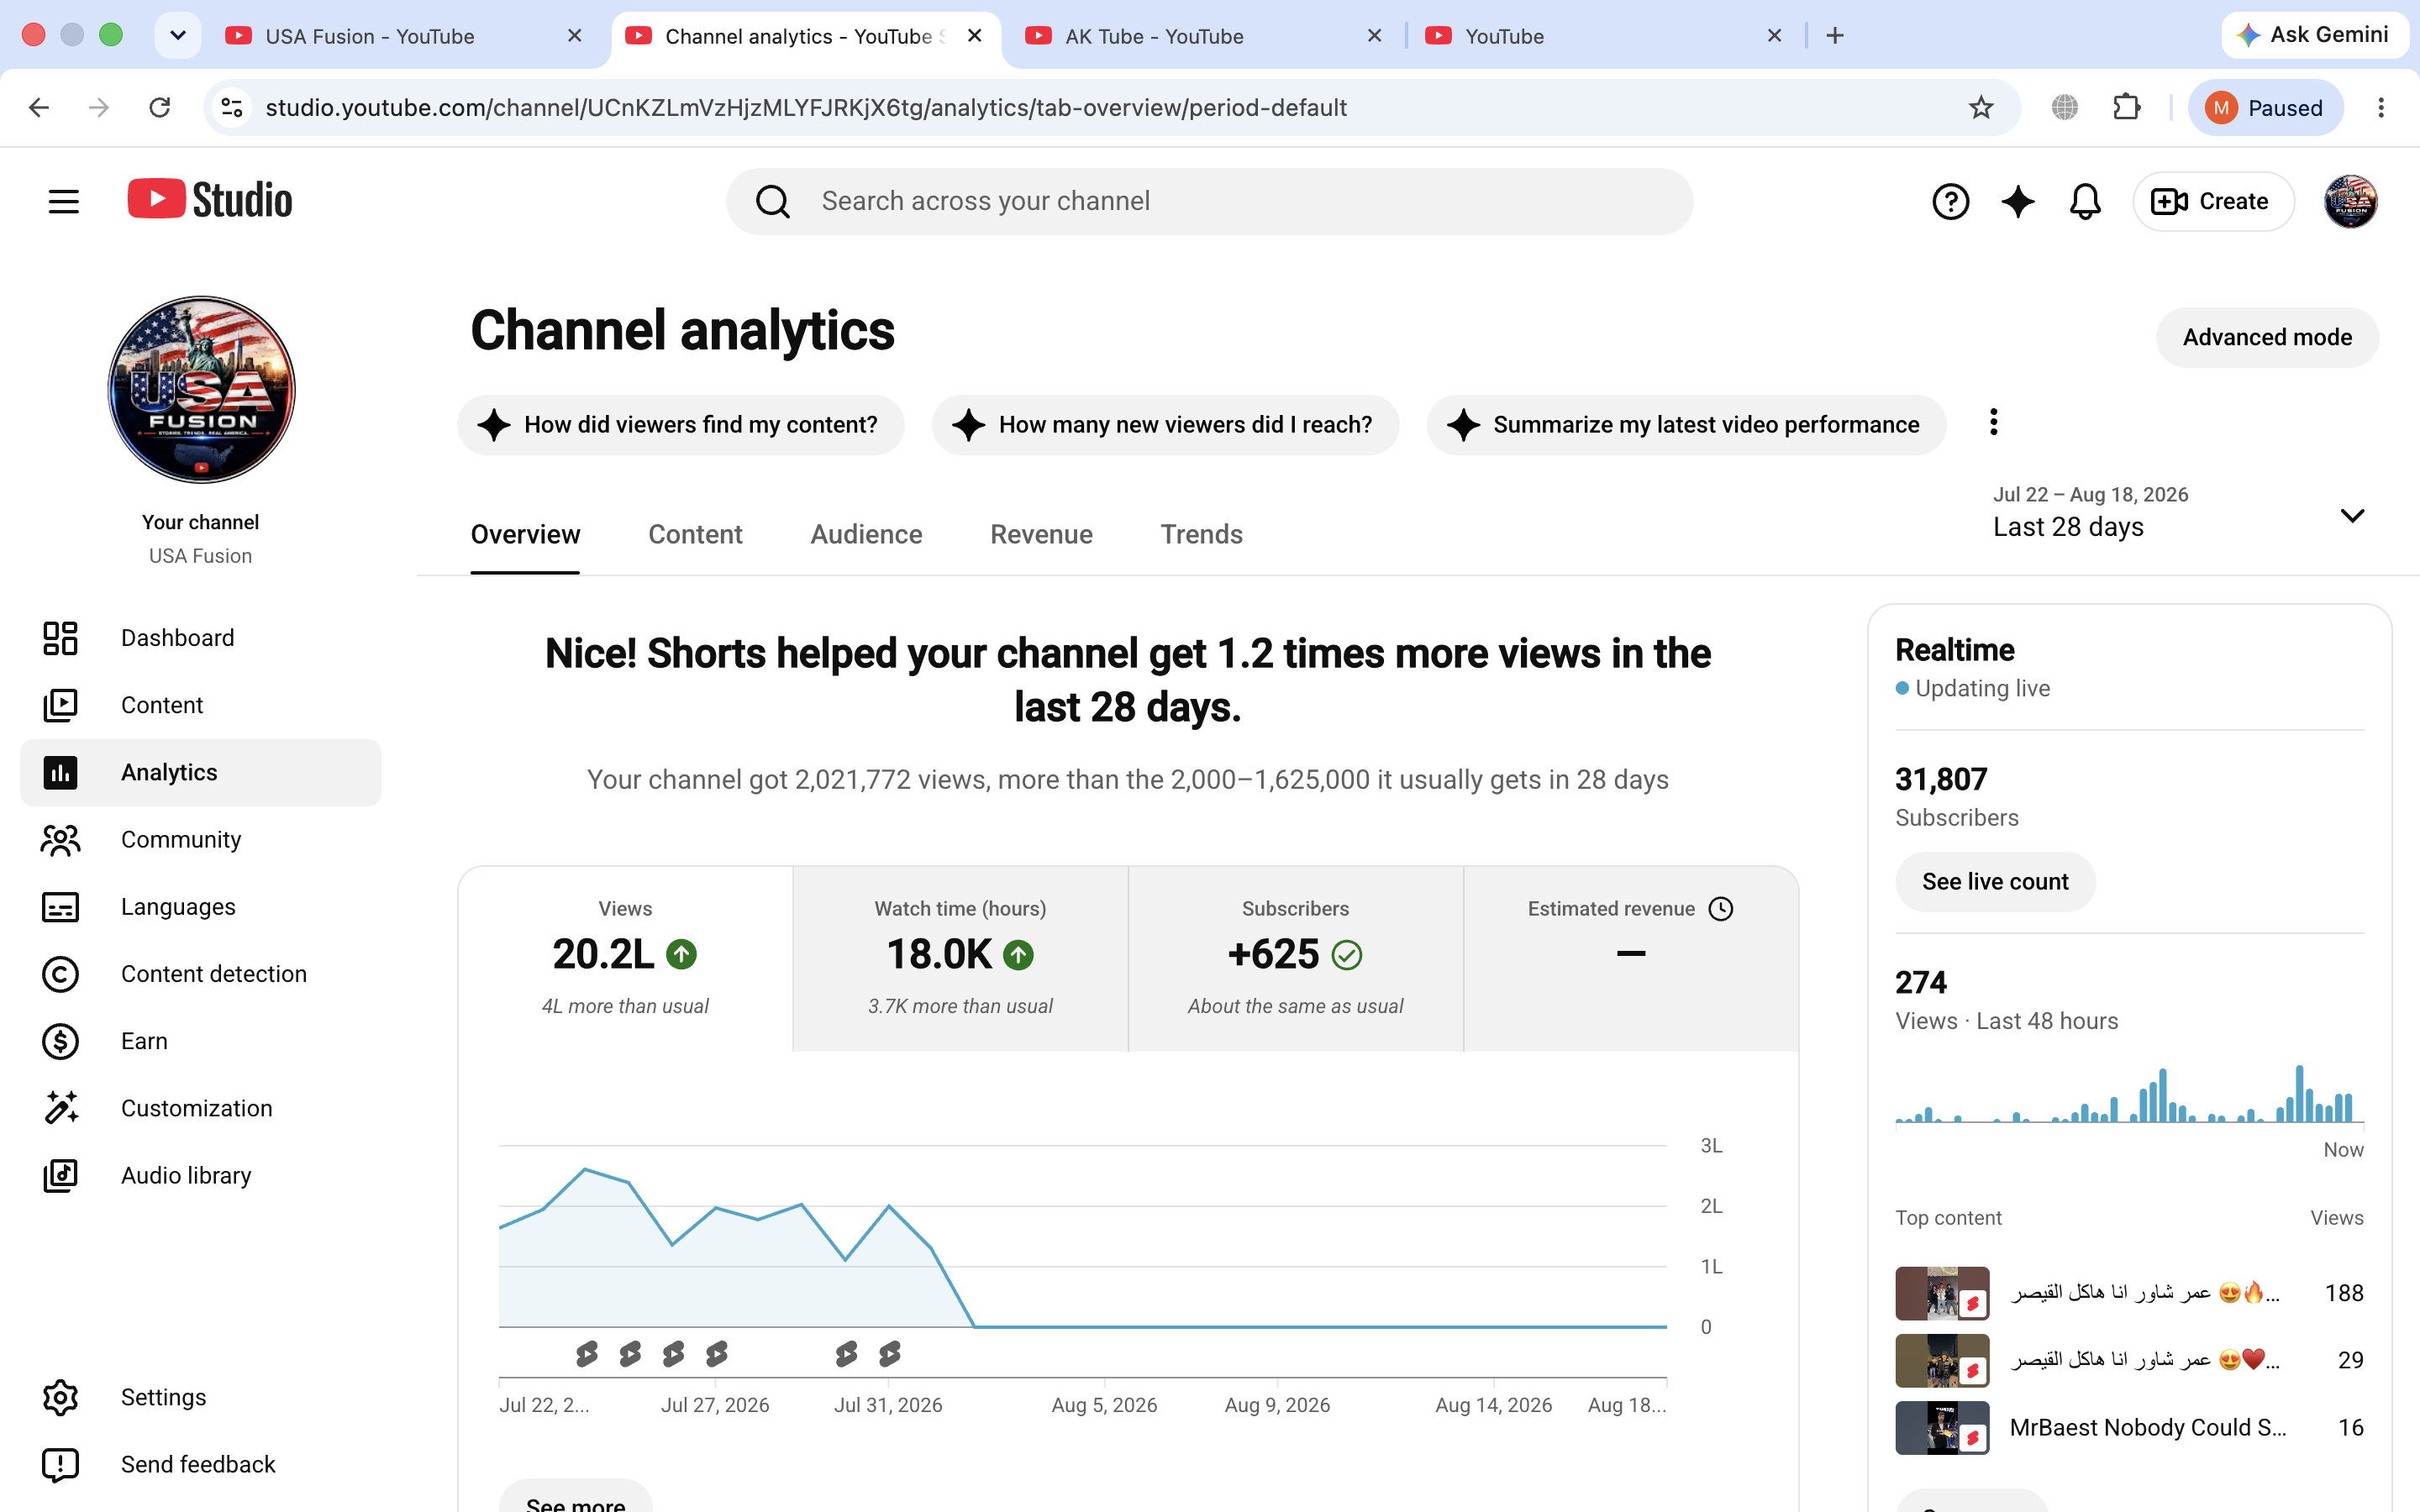The image size is (2420, 1512).
Task: Click the Search across your channel field
Action: pyautogui.click(x=1209, y=201)
